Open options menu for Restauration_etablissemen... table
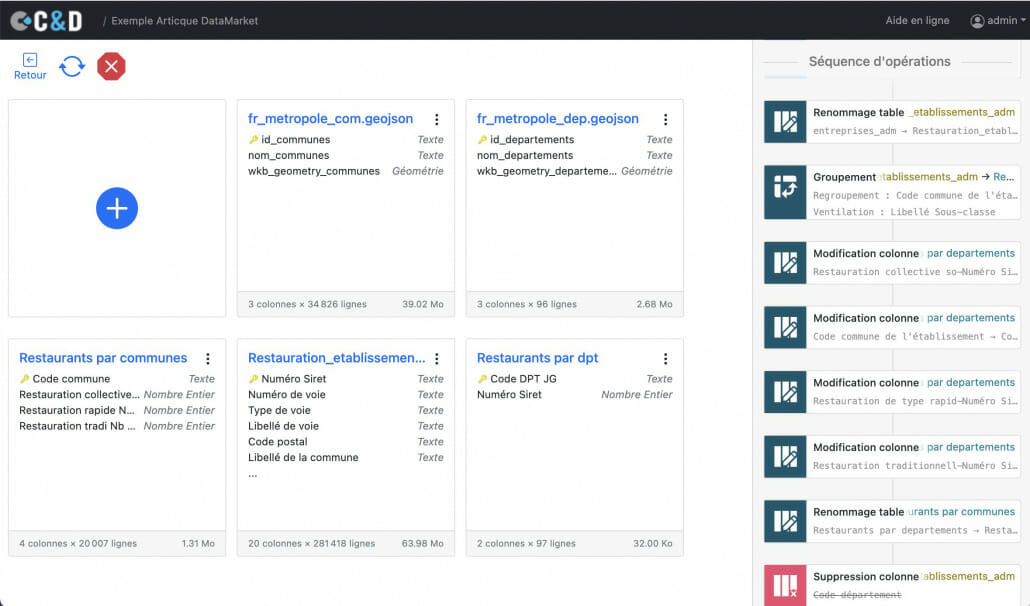 click(x=437, y=358)
